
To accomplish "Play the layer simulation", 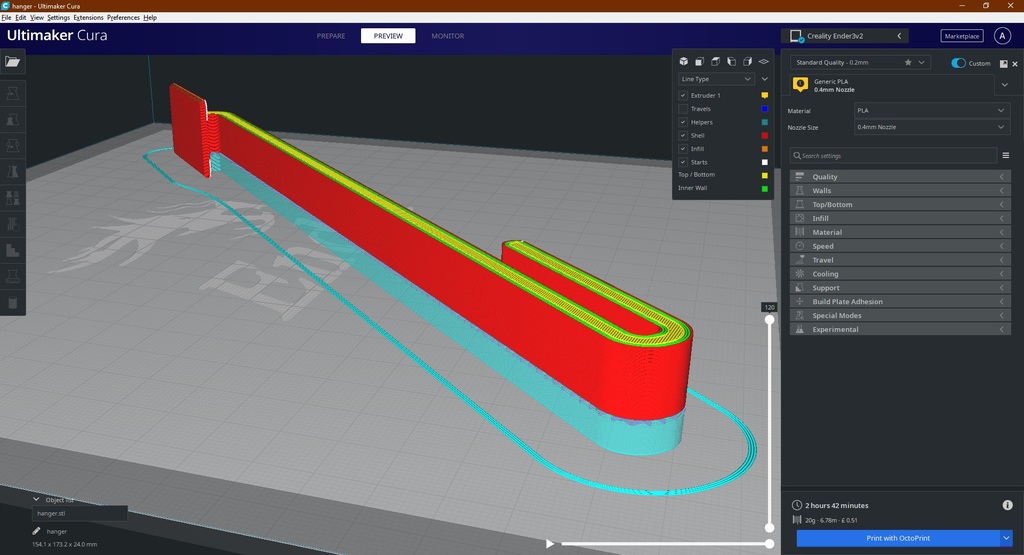I will tap(550, 543).
